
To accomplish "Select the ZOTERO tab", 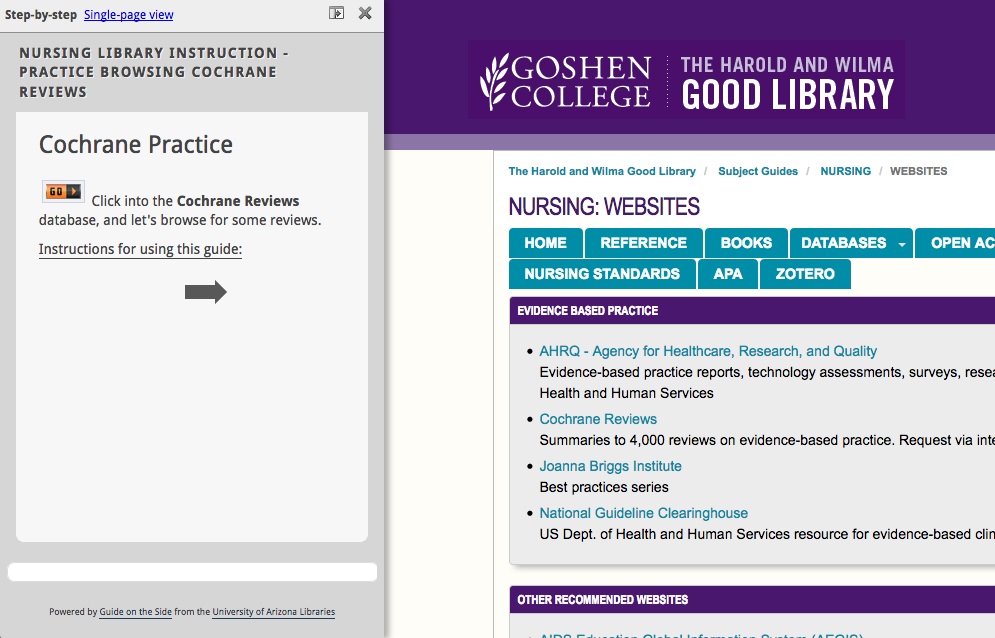I will tap(805, 274).
